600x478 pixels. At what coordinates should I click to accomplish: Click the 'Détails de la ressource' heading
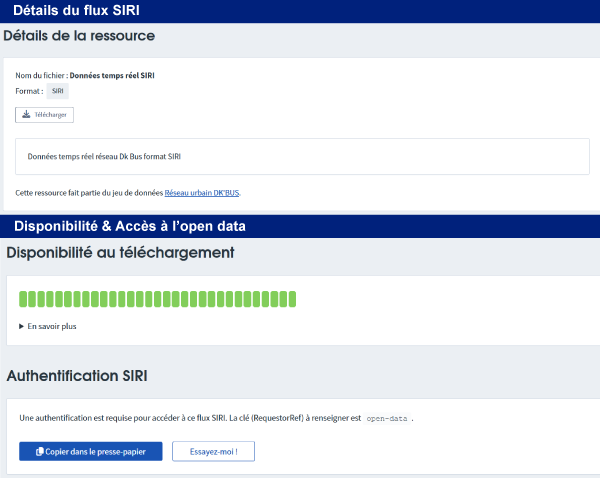click(x=79, y=36)
